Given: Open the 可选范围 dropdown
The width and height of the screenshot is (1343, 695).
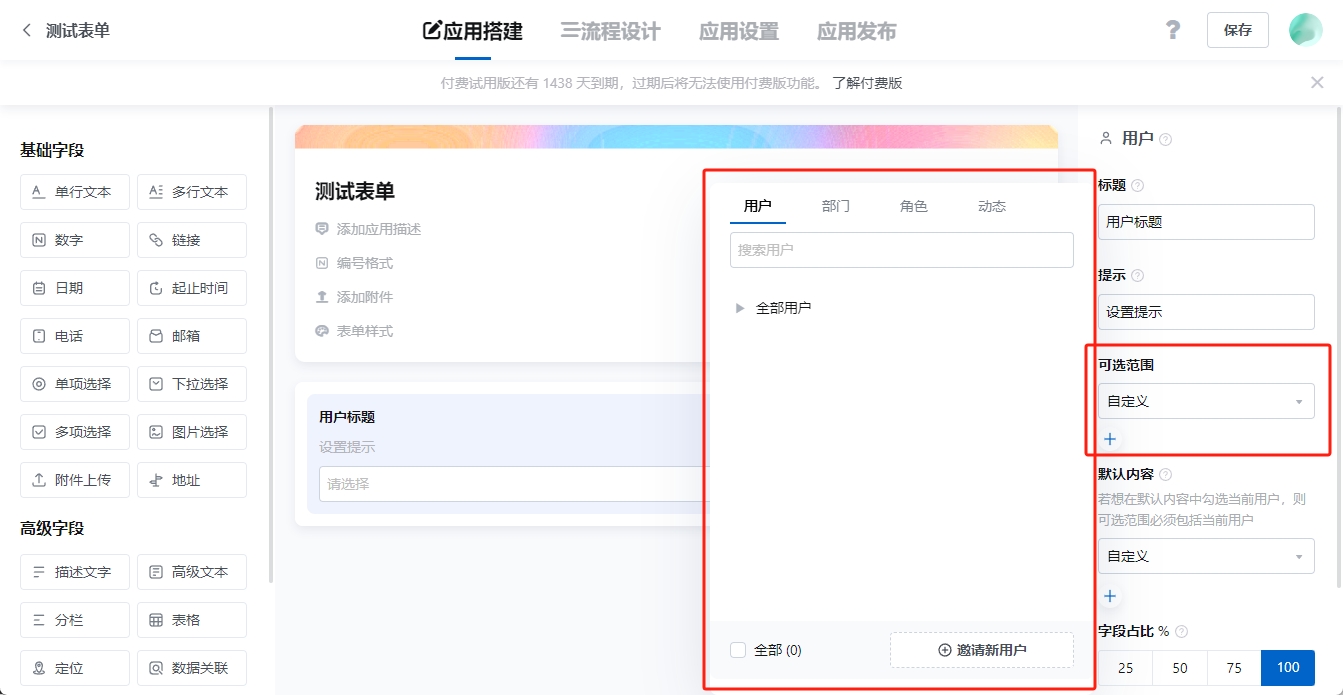Looking at the screenshot, I should coord(1205,400).
